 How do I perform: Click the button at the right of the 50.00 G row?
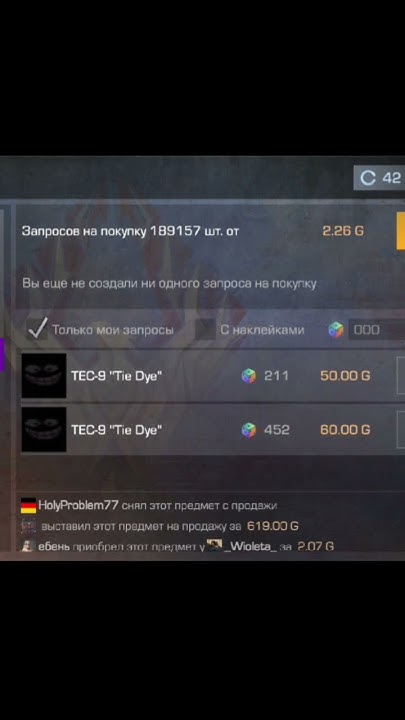tap(400, 376)
